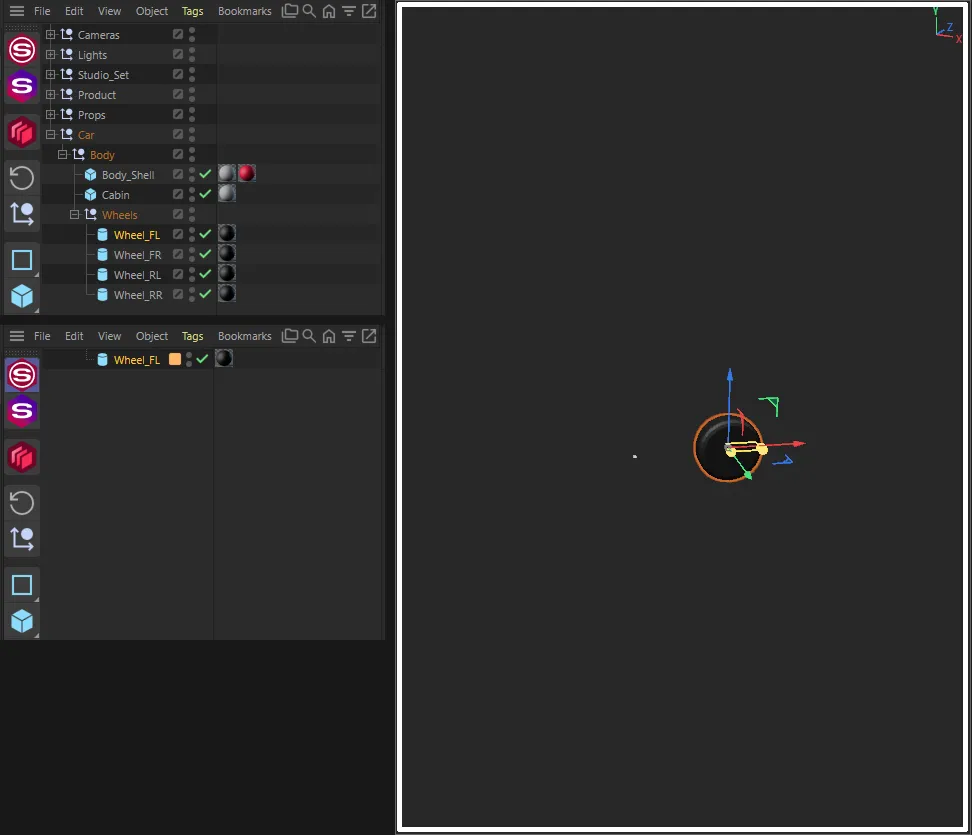Toggle layer box for Cameras row
Screen dimensions: 972x835
click(x=178, y=34)
